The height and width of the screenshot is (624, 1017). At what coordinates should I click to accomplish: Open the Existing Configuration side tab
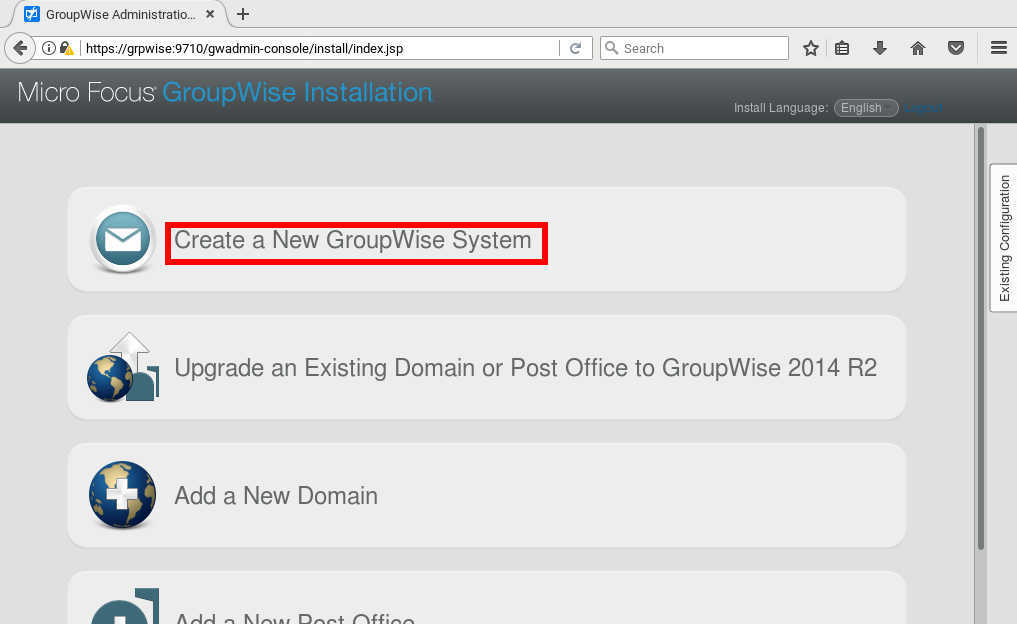pos(1003,238)
